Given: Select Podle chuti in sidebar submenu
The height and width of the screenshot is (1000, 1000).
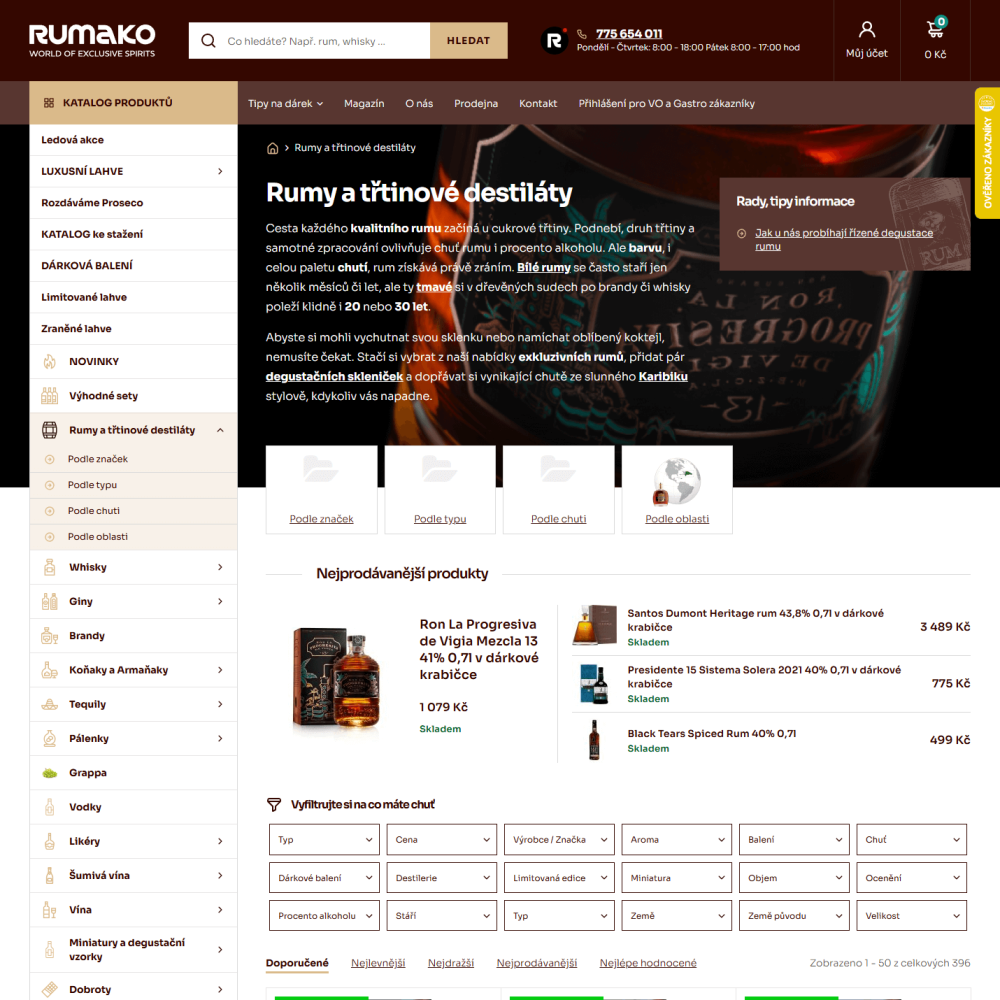Looking at the screenshot, I should (x=94, y=511).
